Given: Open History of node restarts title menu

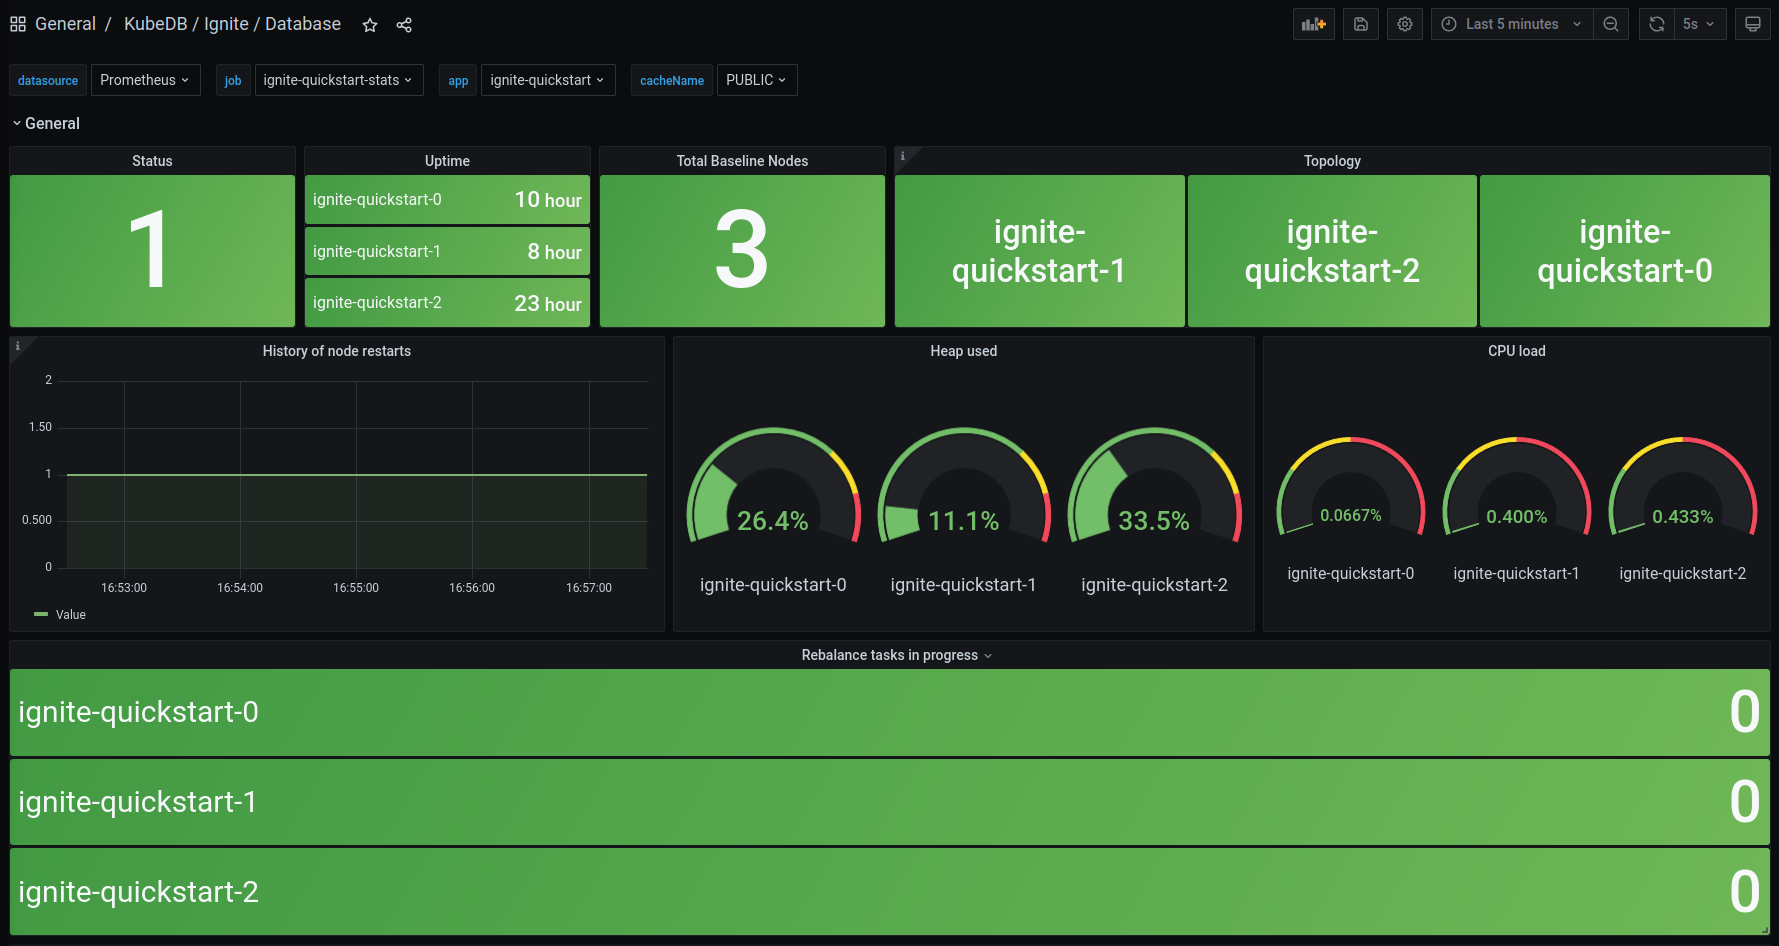Looking at the screenshot, I should tap(337, 351).
